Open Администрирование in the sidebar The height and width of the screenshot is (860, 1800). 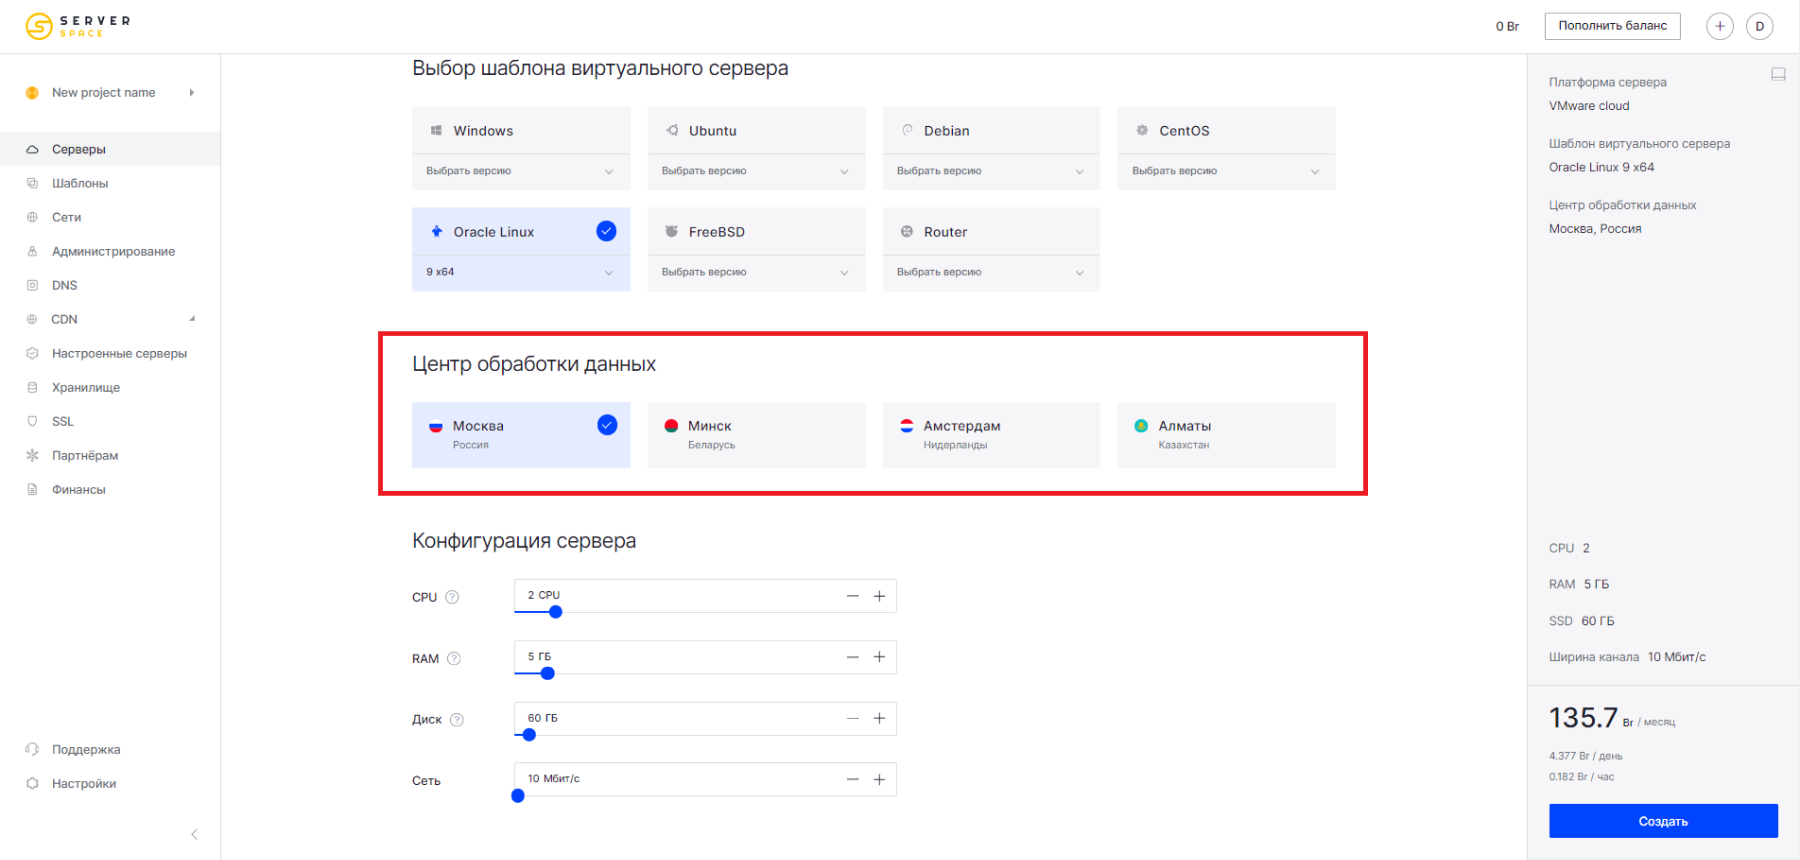point(110,251)
